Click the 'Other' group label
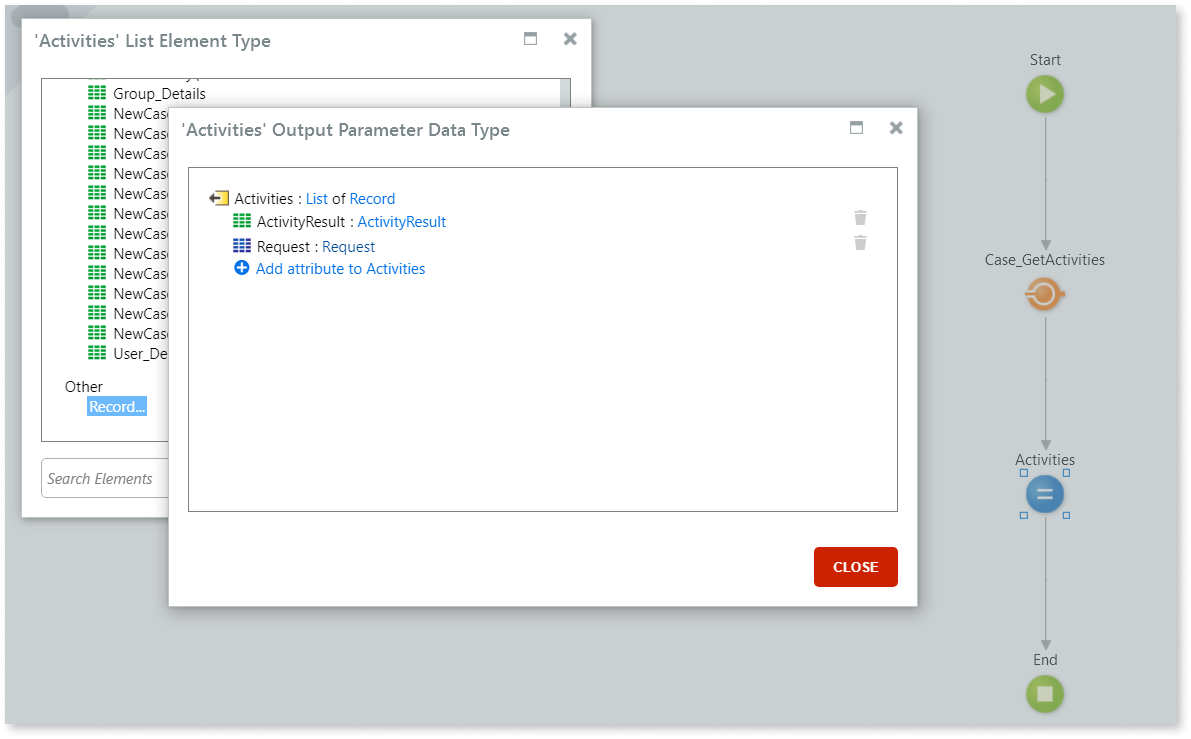Screen dimensions: 1191x739 [84, 387]
